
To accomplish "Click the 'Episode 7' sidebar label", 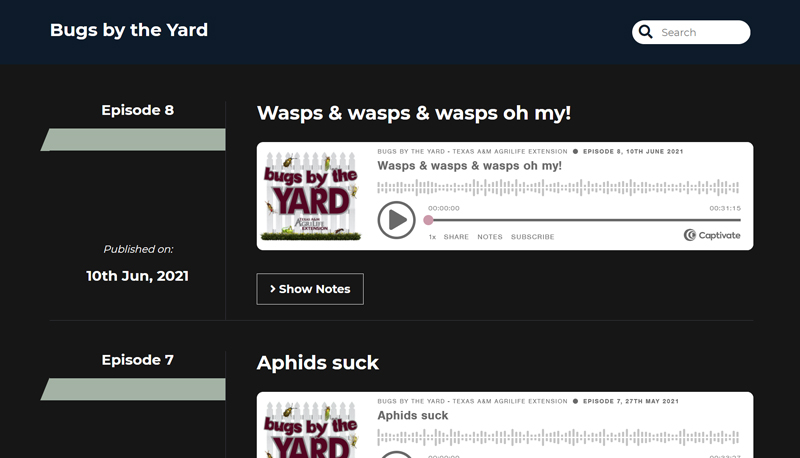I will (x=138, y=360).
